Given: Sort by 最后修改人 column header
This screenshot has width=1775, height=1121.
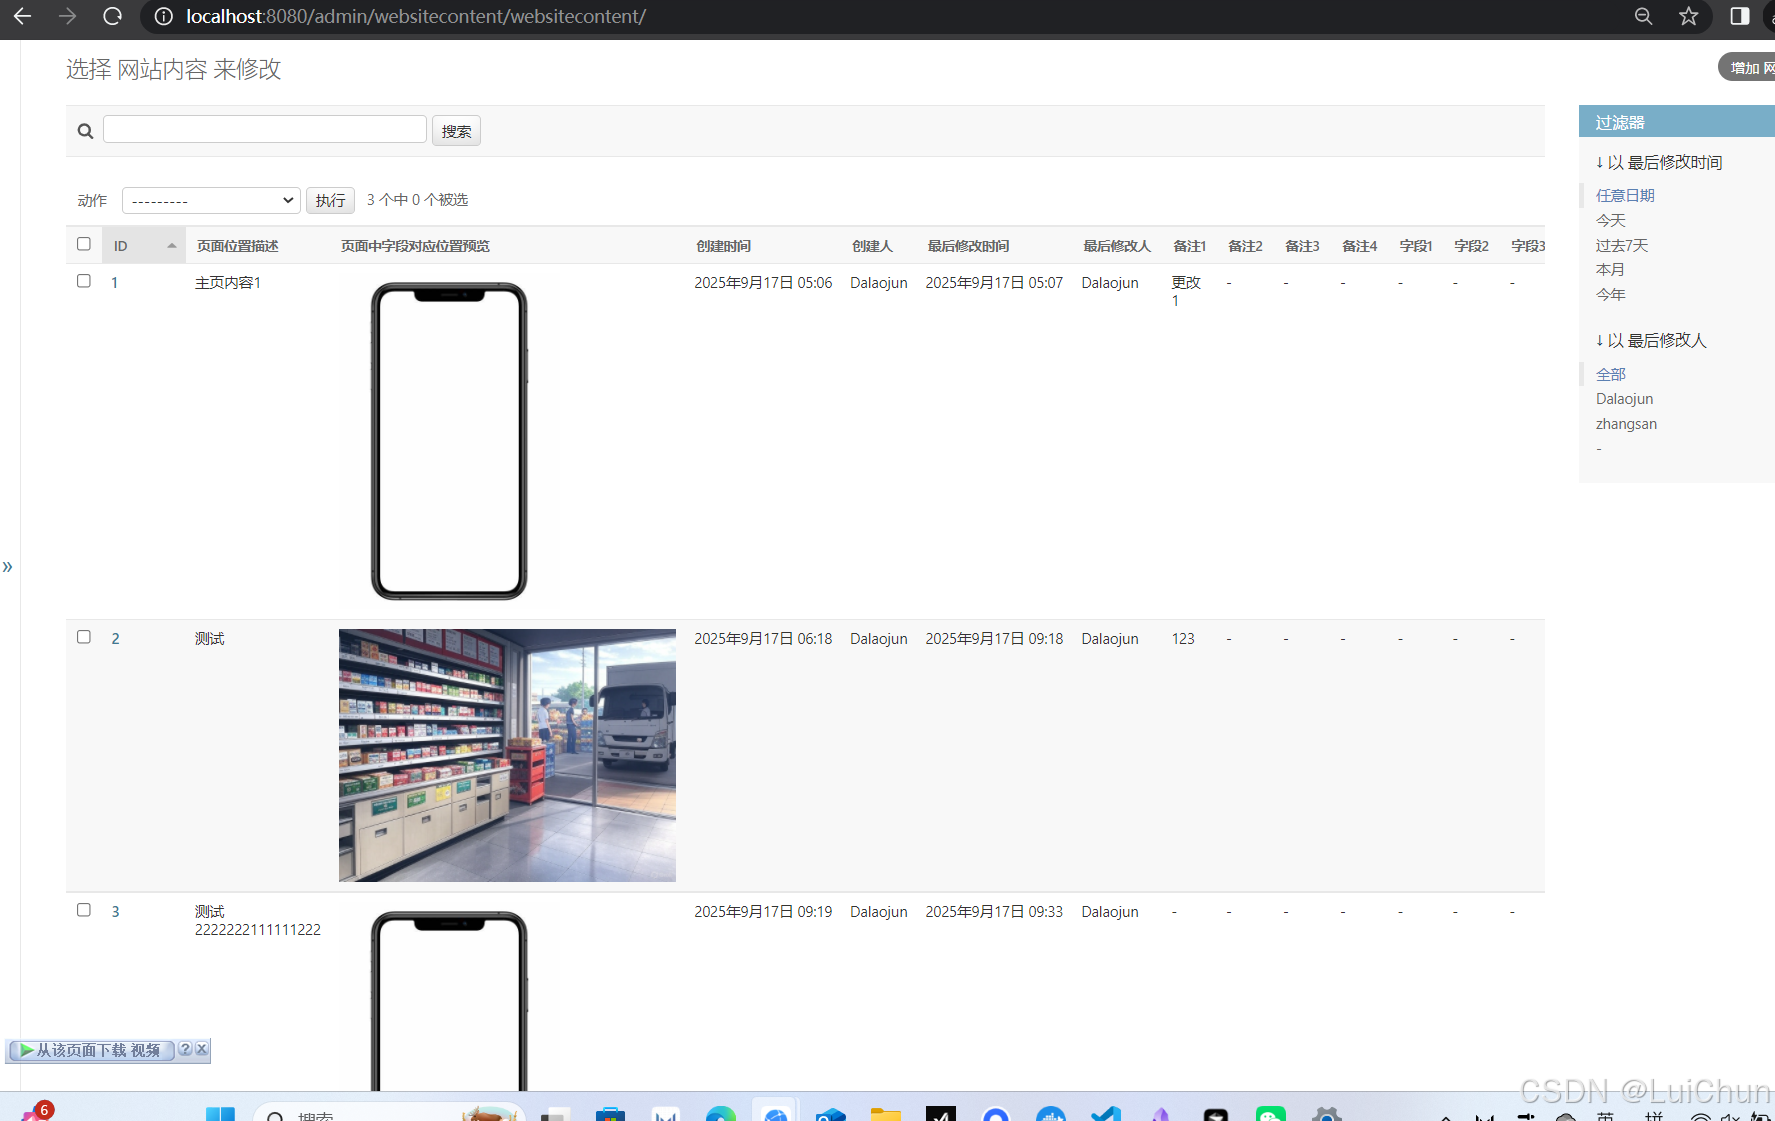Looking at the screenshot, I should coord(1117,246).
